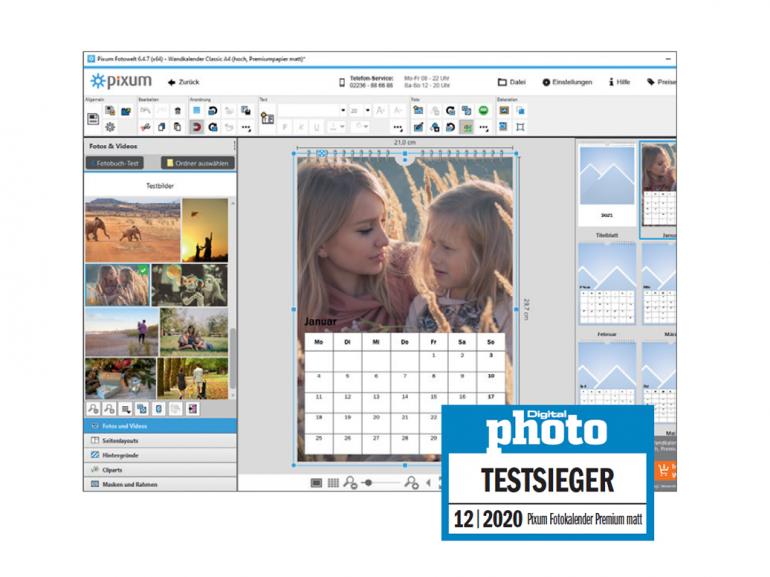The width and height of the screenshot is (770, 577).
Task: Click the pink panel icon under photo list
Action: coord(193,409)
